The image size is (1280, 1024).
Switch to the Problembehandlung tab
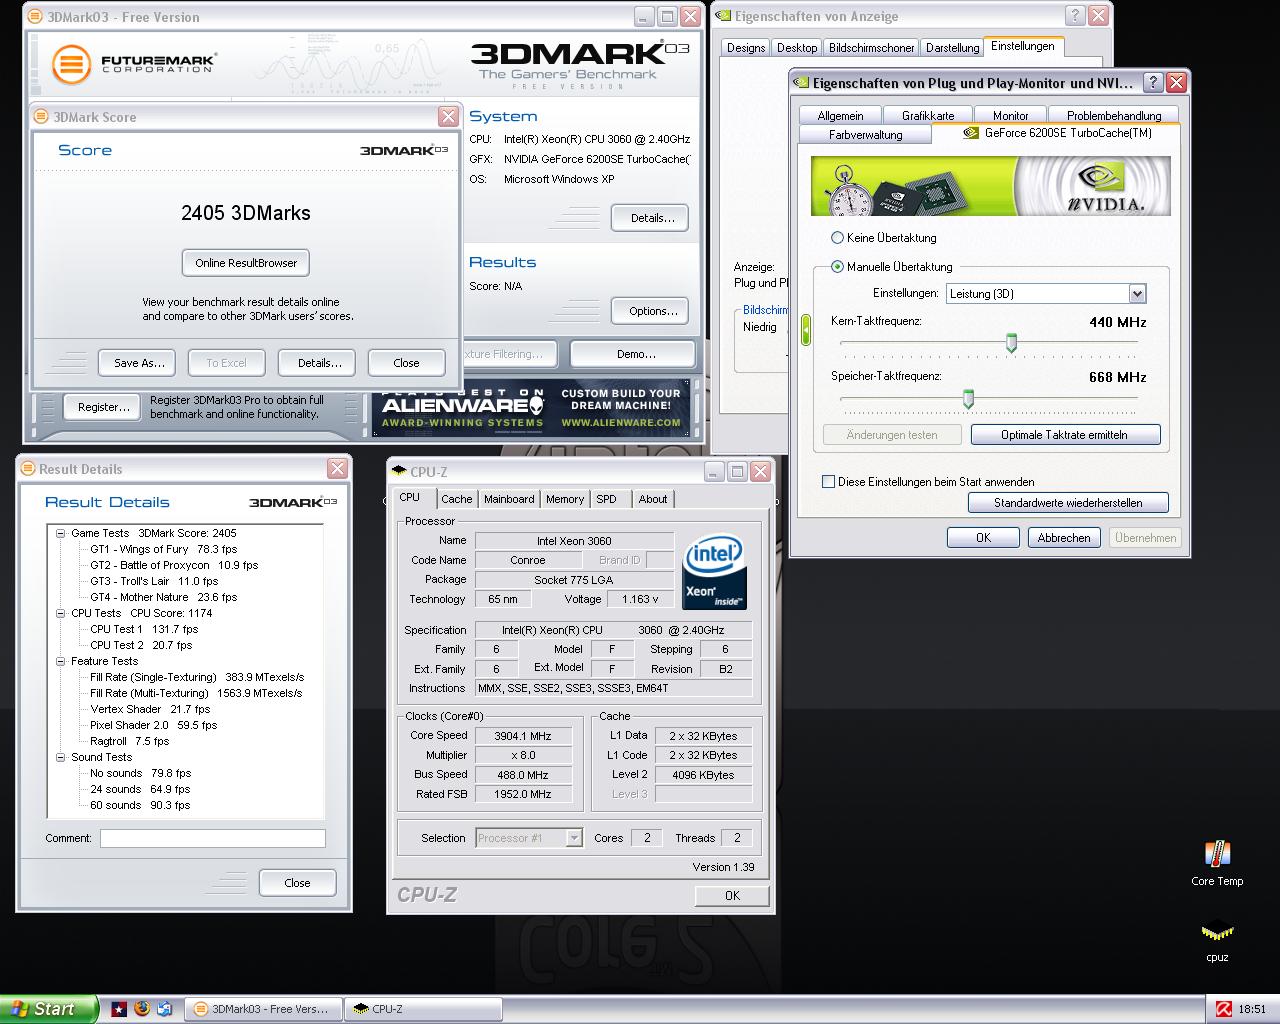point(1114,116)
